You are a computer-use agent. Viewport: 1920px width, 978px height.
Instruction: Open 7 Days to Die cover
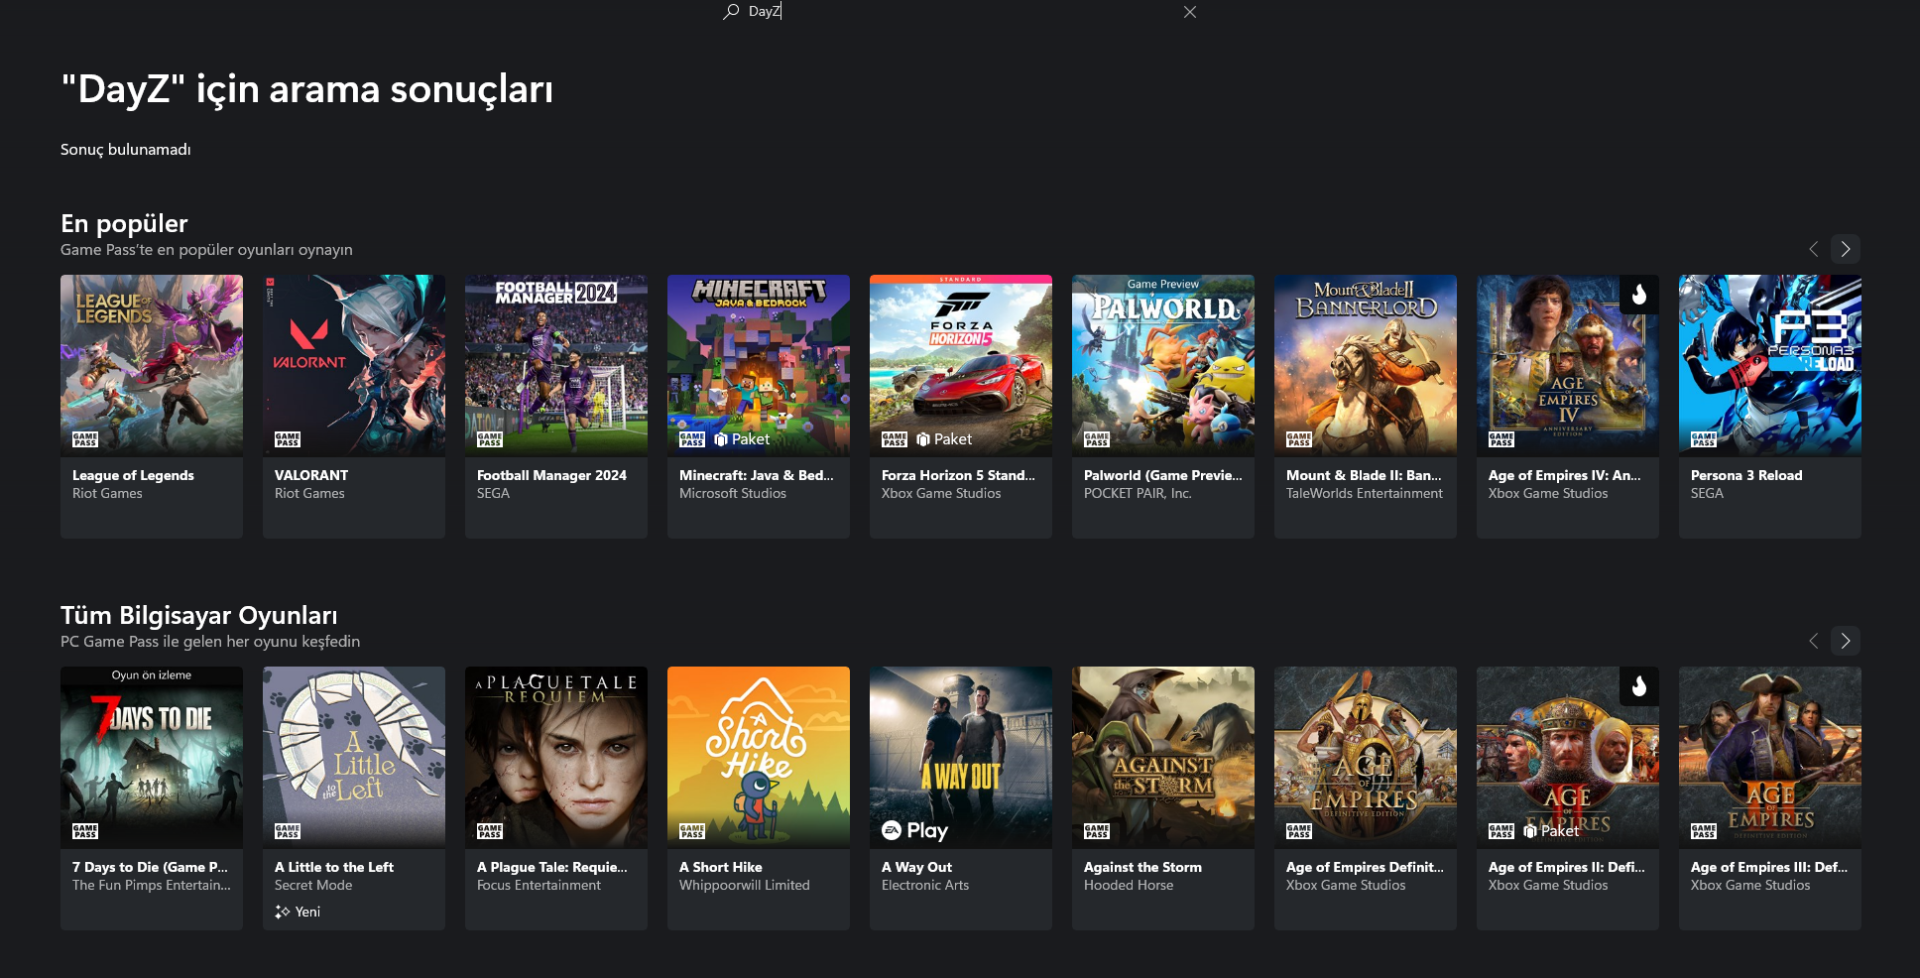click(x=152, y=758)
